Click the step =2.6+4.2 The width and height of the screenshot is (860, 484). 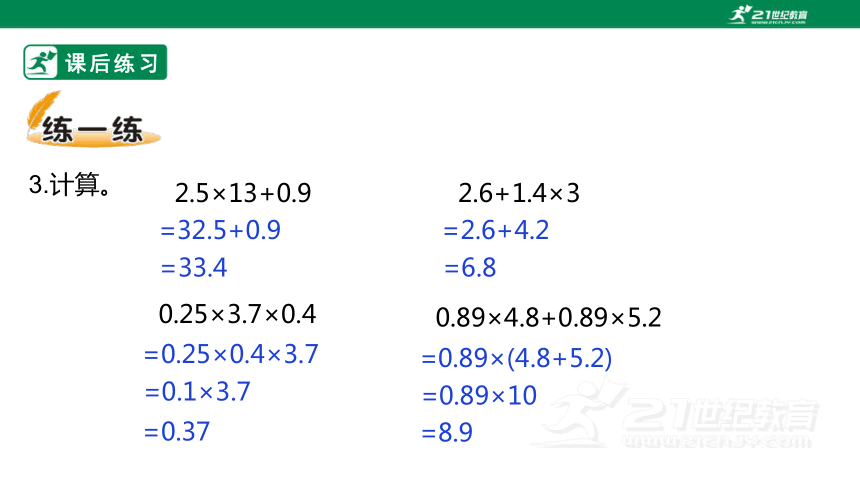[x=496, y=230]
